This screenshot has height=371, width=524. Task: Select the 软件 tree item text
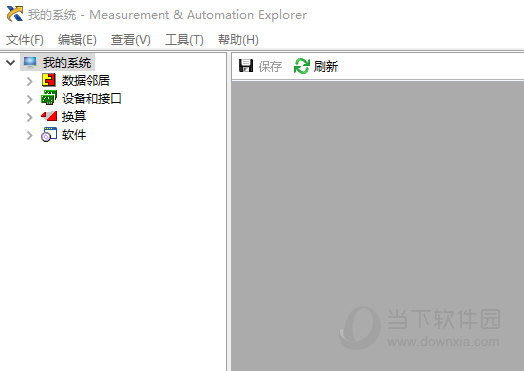[74, 135]
